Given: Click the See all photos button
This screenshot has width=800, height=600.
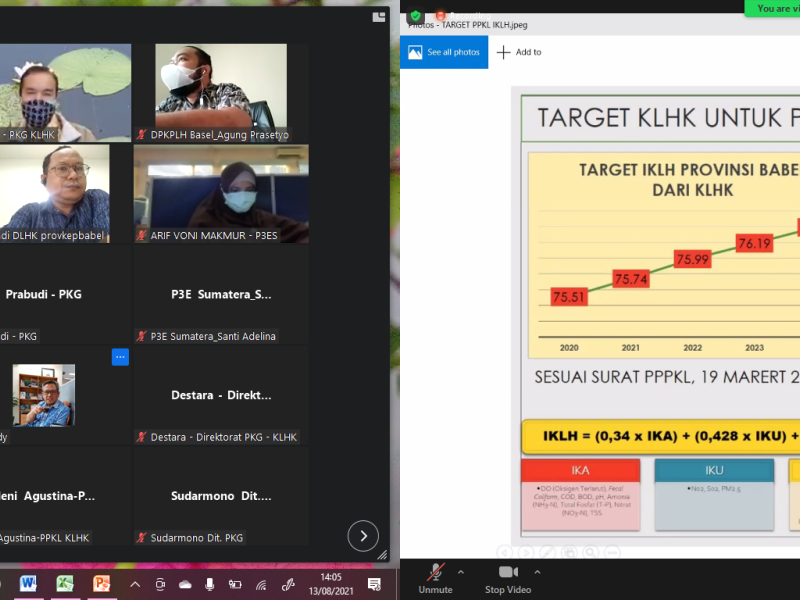Looking at the screenshot, I should point(444,51).
